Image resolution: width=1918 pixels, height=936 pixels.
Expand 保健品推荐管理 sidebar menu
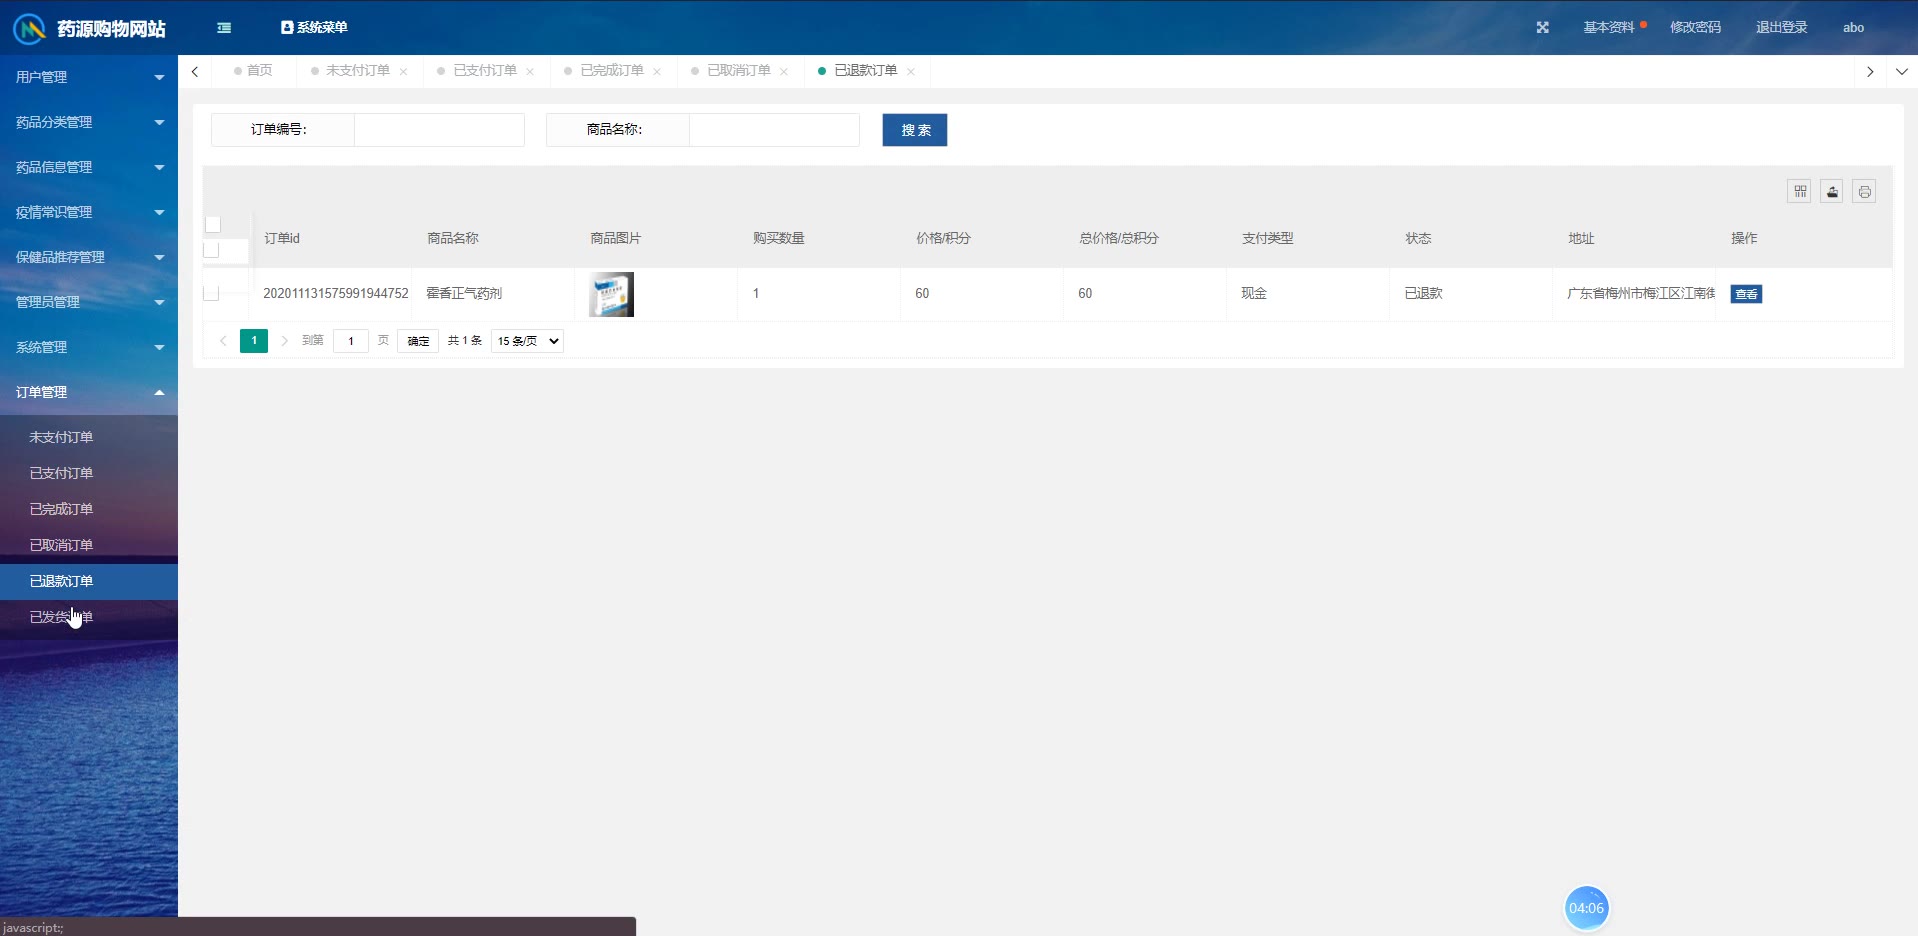(89, 257)
